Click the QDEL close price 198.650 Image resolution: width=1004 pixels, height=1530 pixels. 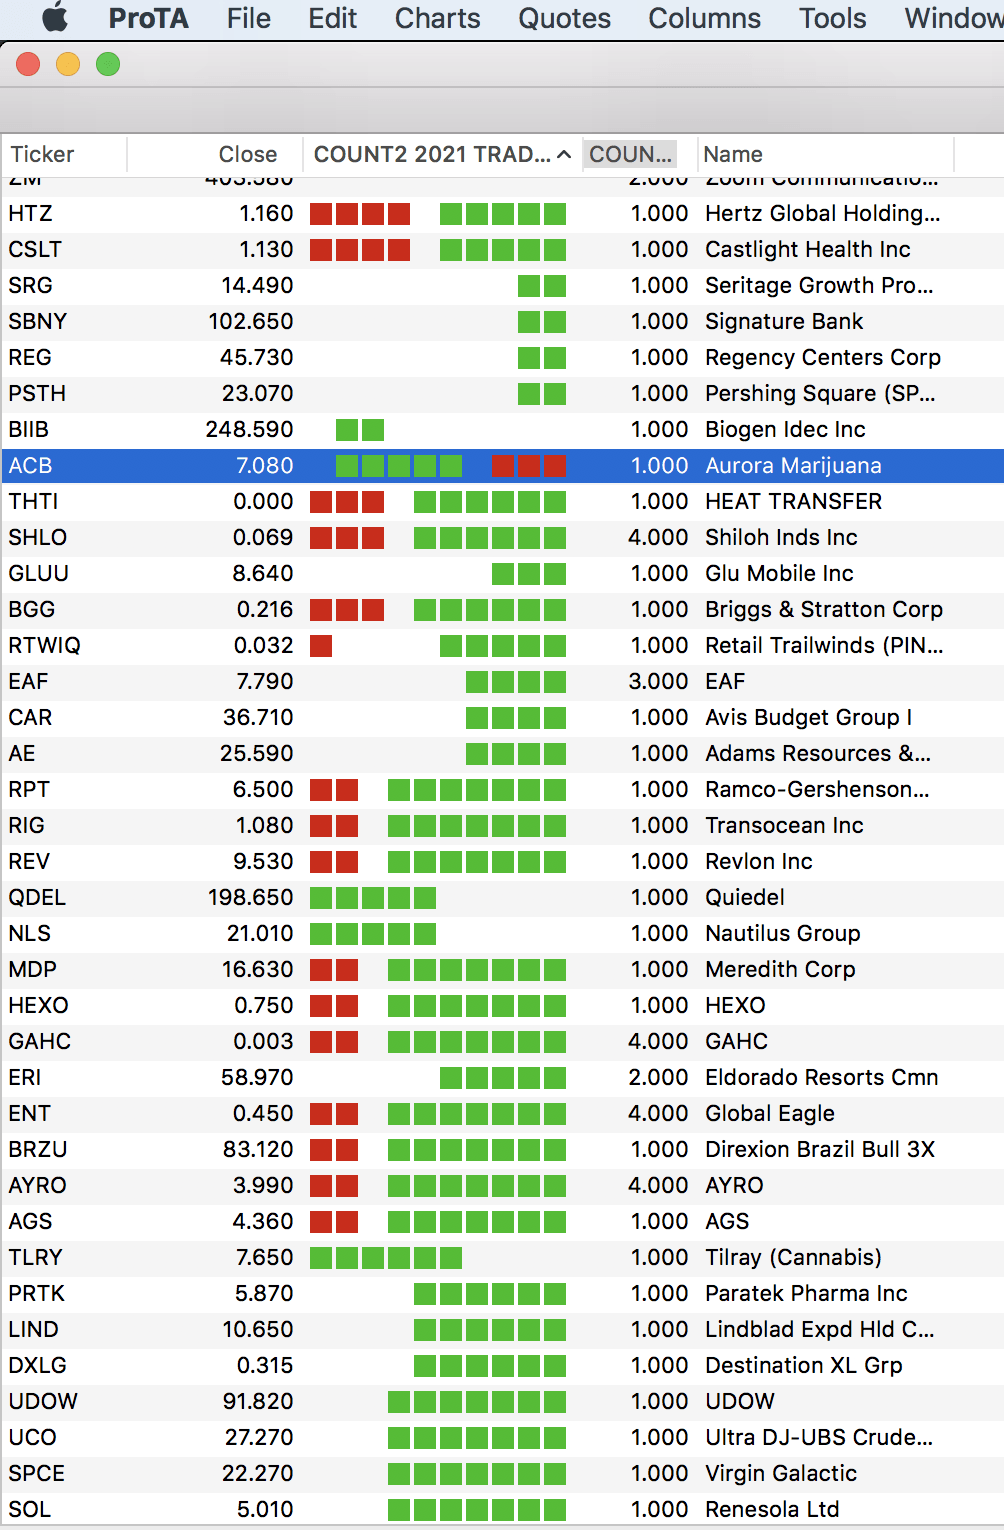click(x=250, y=897)
